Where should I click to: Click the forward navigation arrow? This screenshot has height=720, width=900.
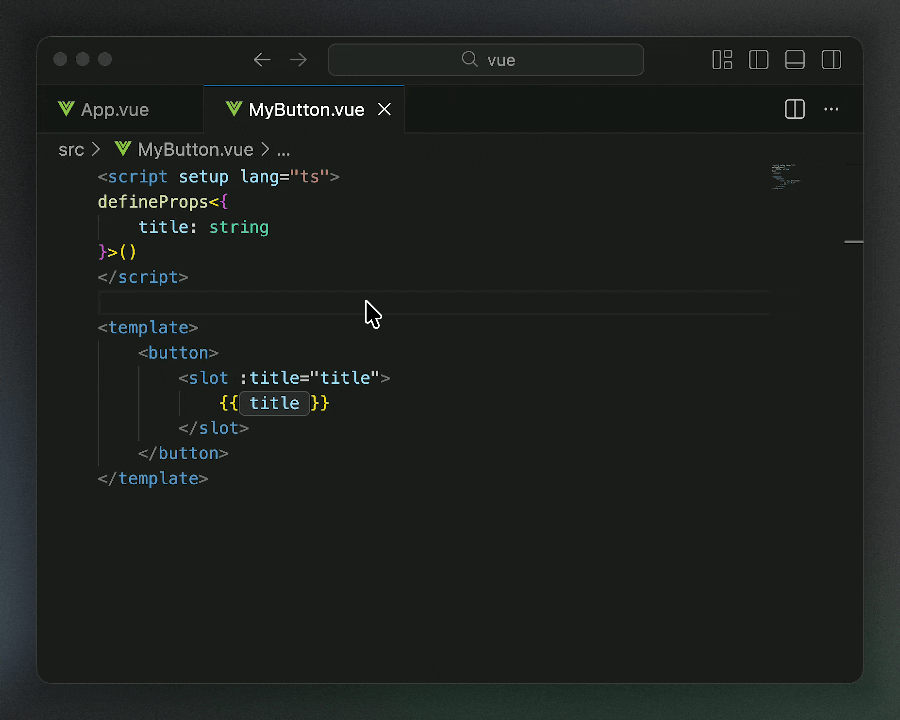(298, 60)
